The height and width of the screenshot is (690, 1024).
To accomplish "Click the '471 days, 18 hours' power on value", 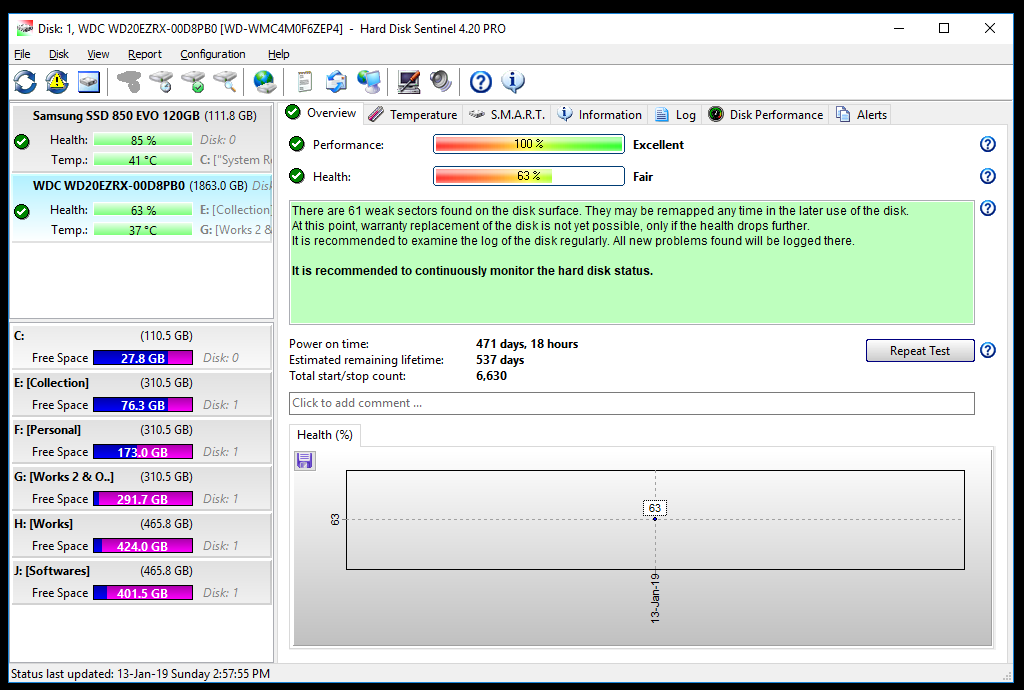I will (x=527, y=344).
